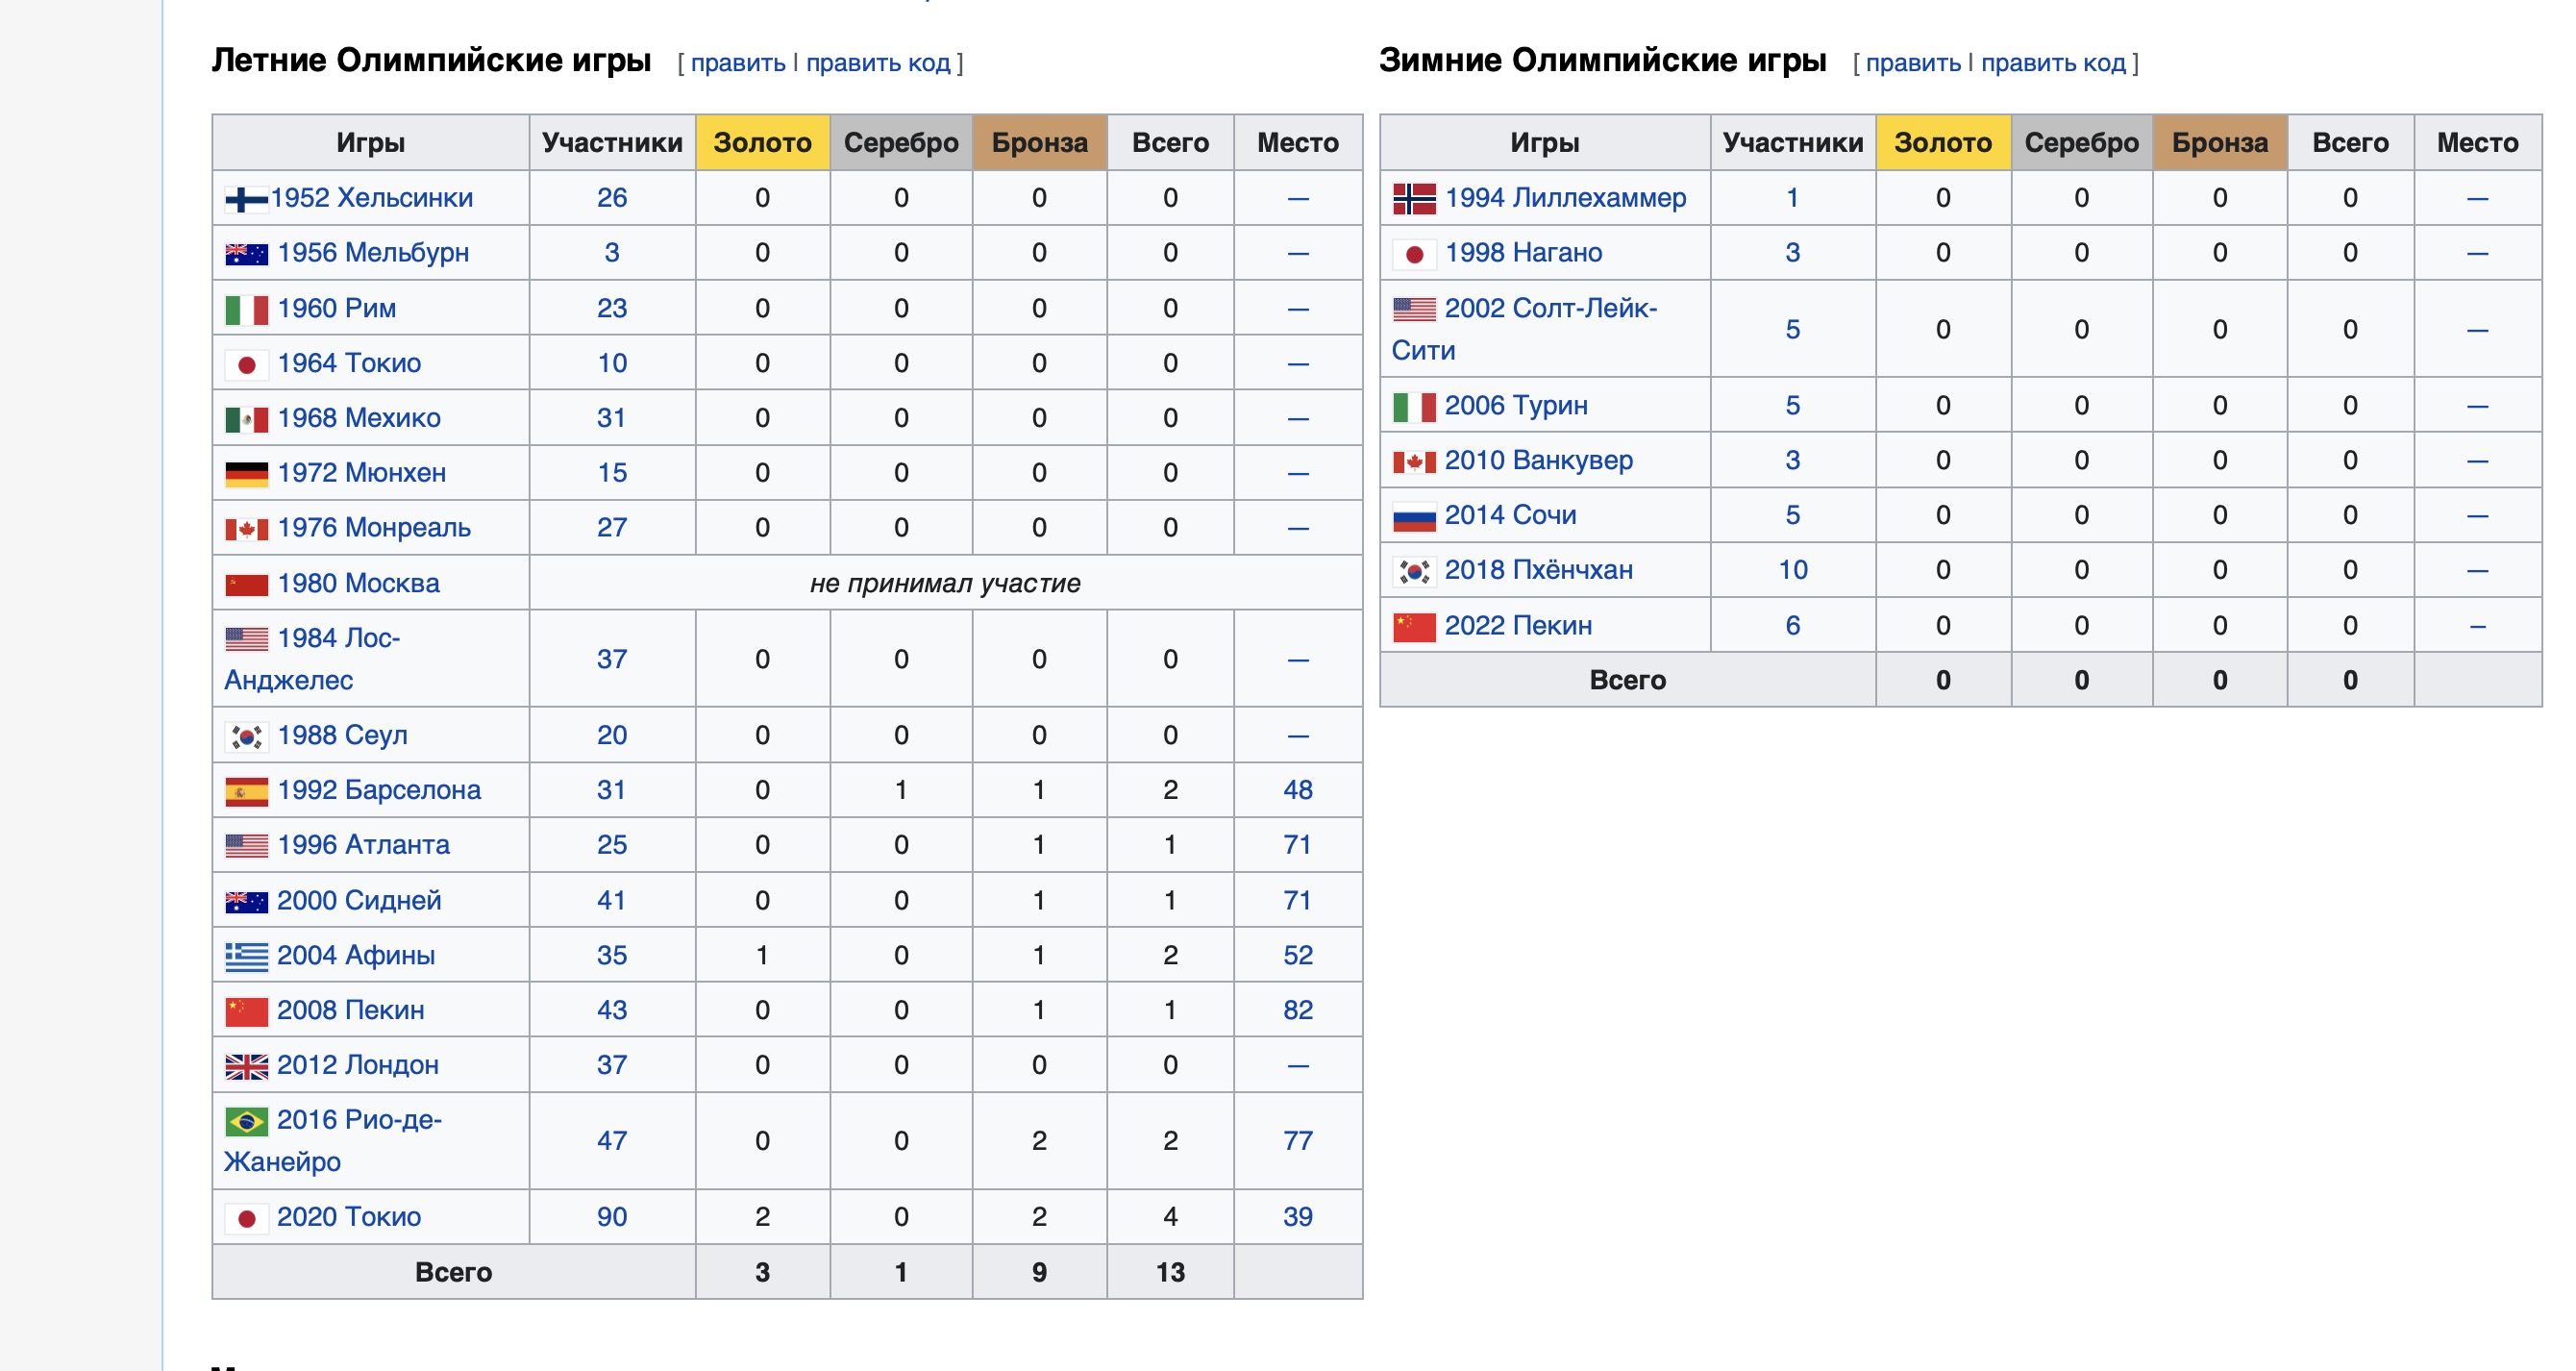Click the Australia flag beside 2000 Сидней
2576x1371 pixels.
246,902
